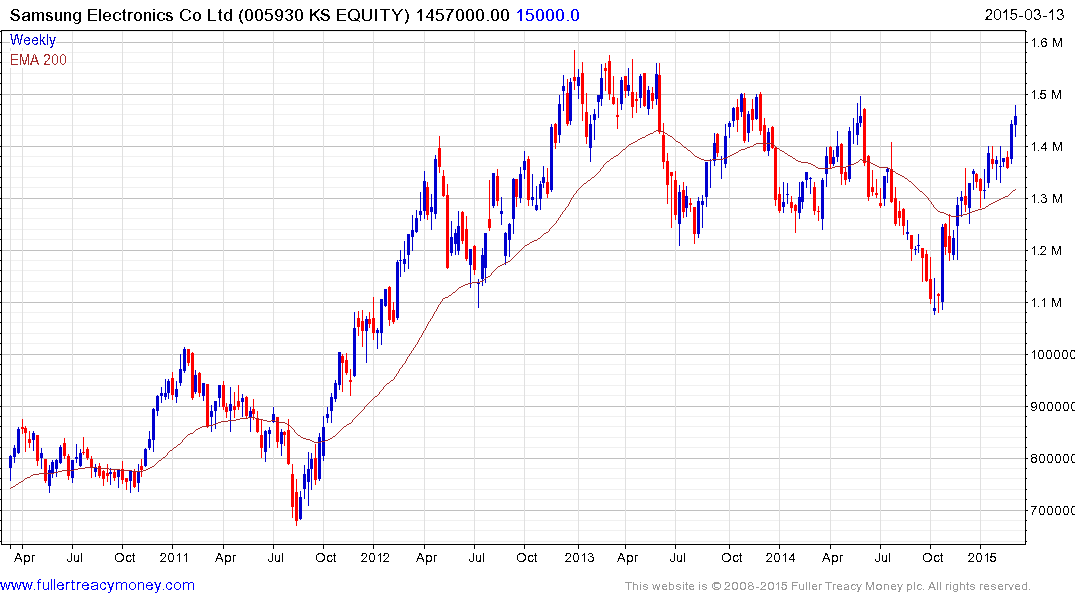Click the 700000 price axis label

(x=1054, y=511)
